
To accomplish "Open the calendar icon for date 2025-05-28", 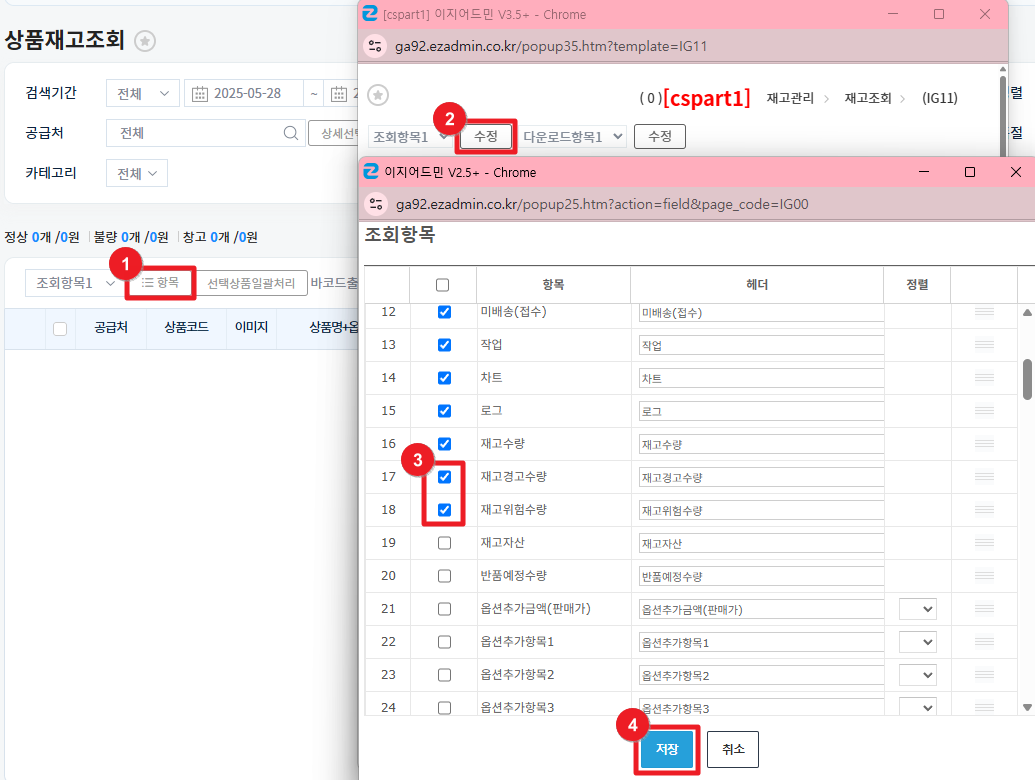I will 200,94.
